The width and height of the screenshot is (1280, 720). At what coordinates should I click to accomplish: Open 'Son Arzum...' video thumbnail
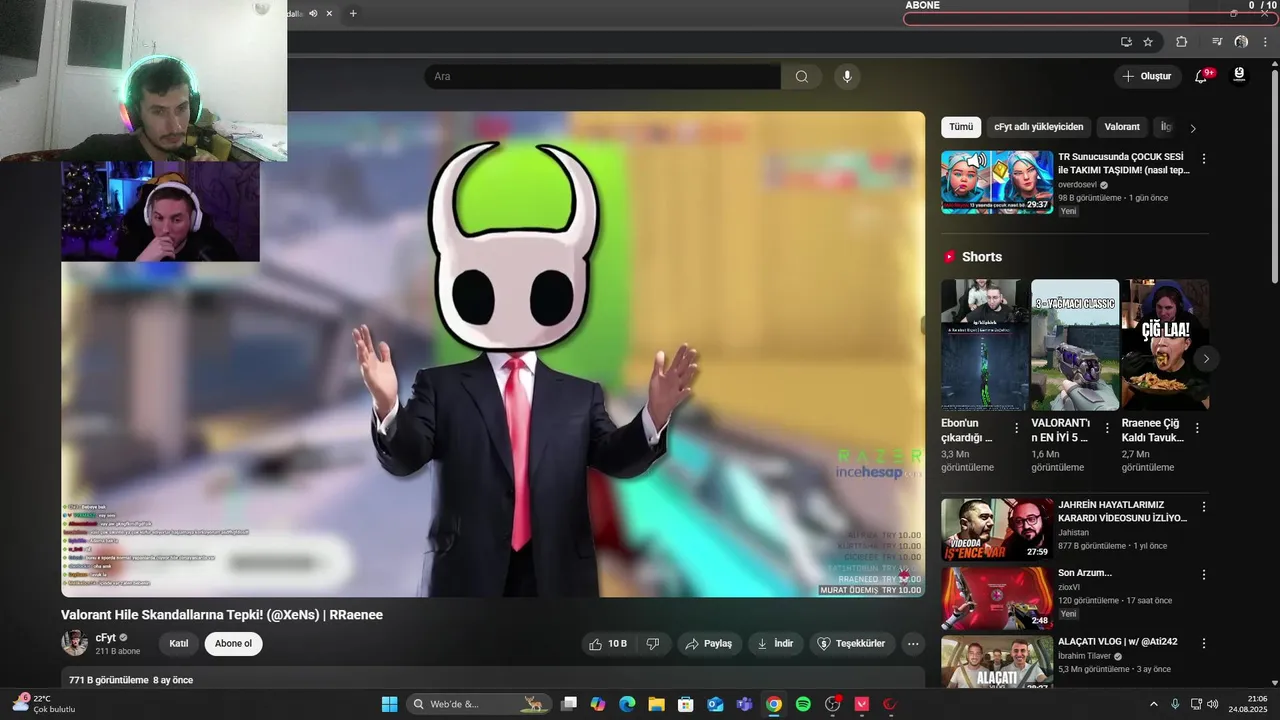(997, 598)
